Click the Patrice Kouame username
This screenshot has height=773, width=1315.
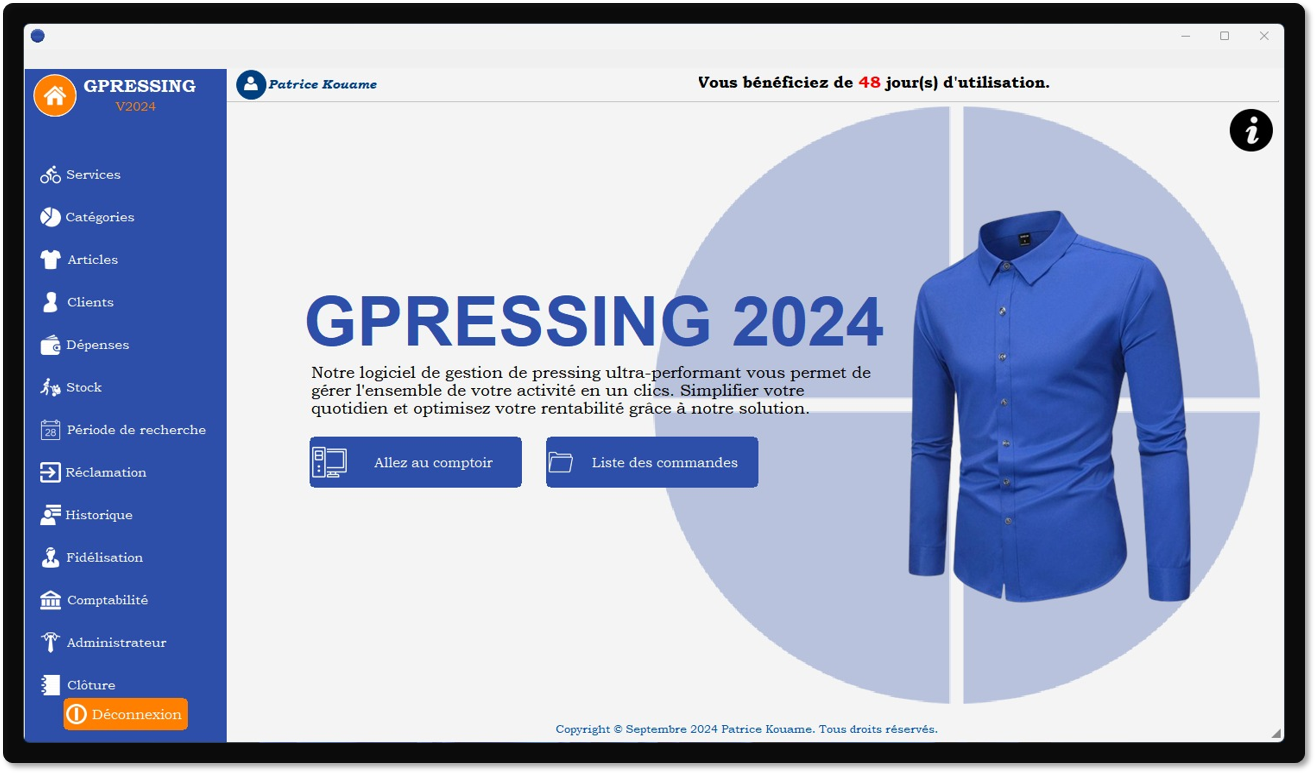[x=323, y=85]
